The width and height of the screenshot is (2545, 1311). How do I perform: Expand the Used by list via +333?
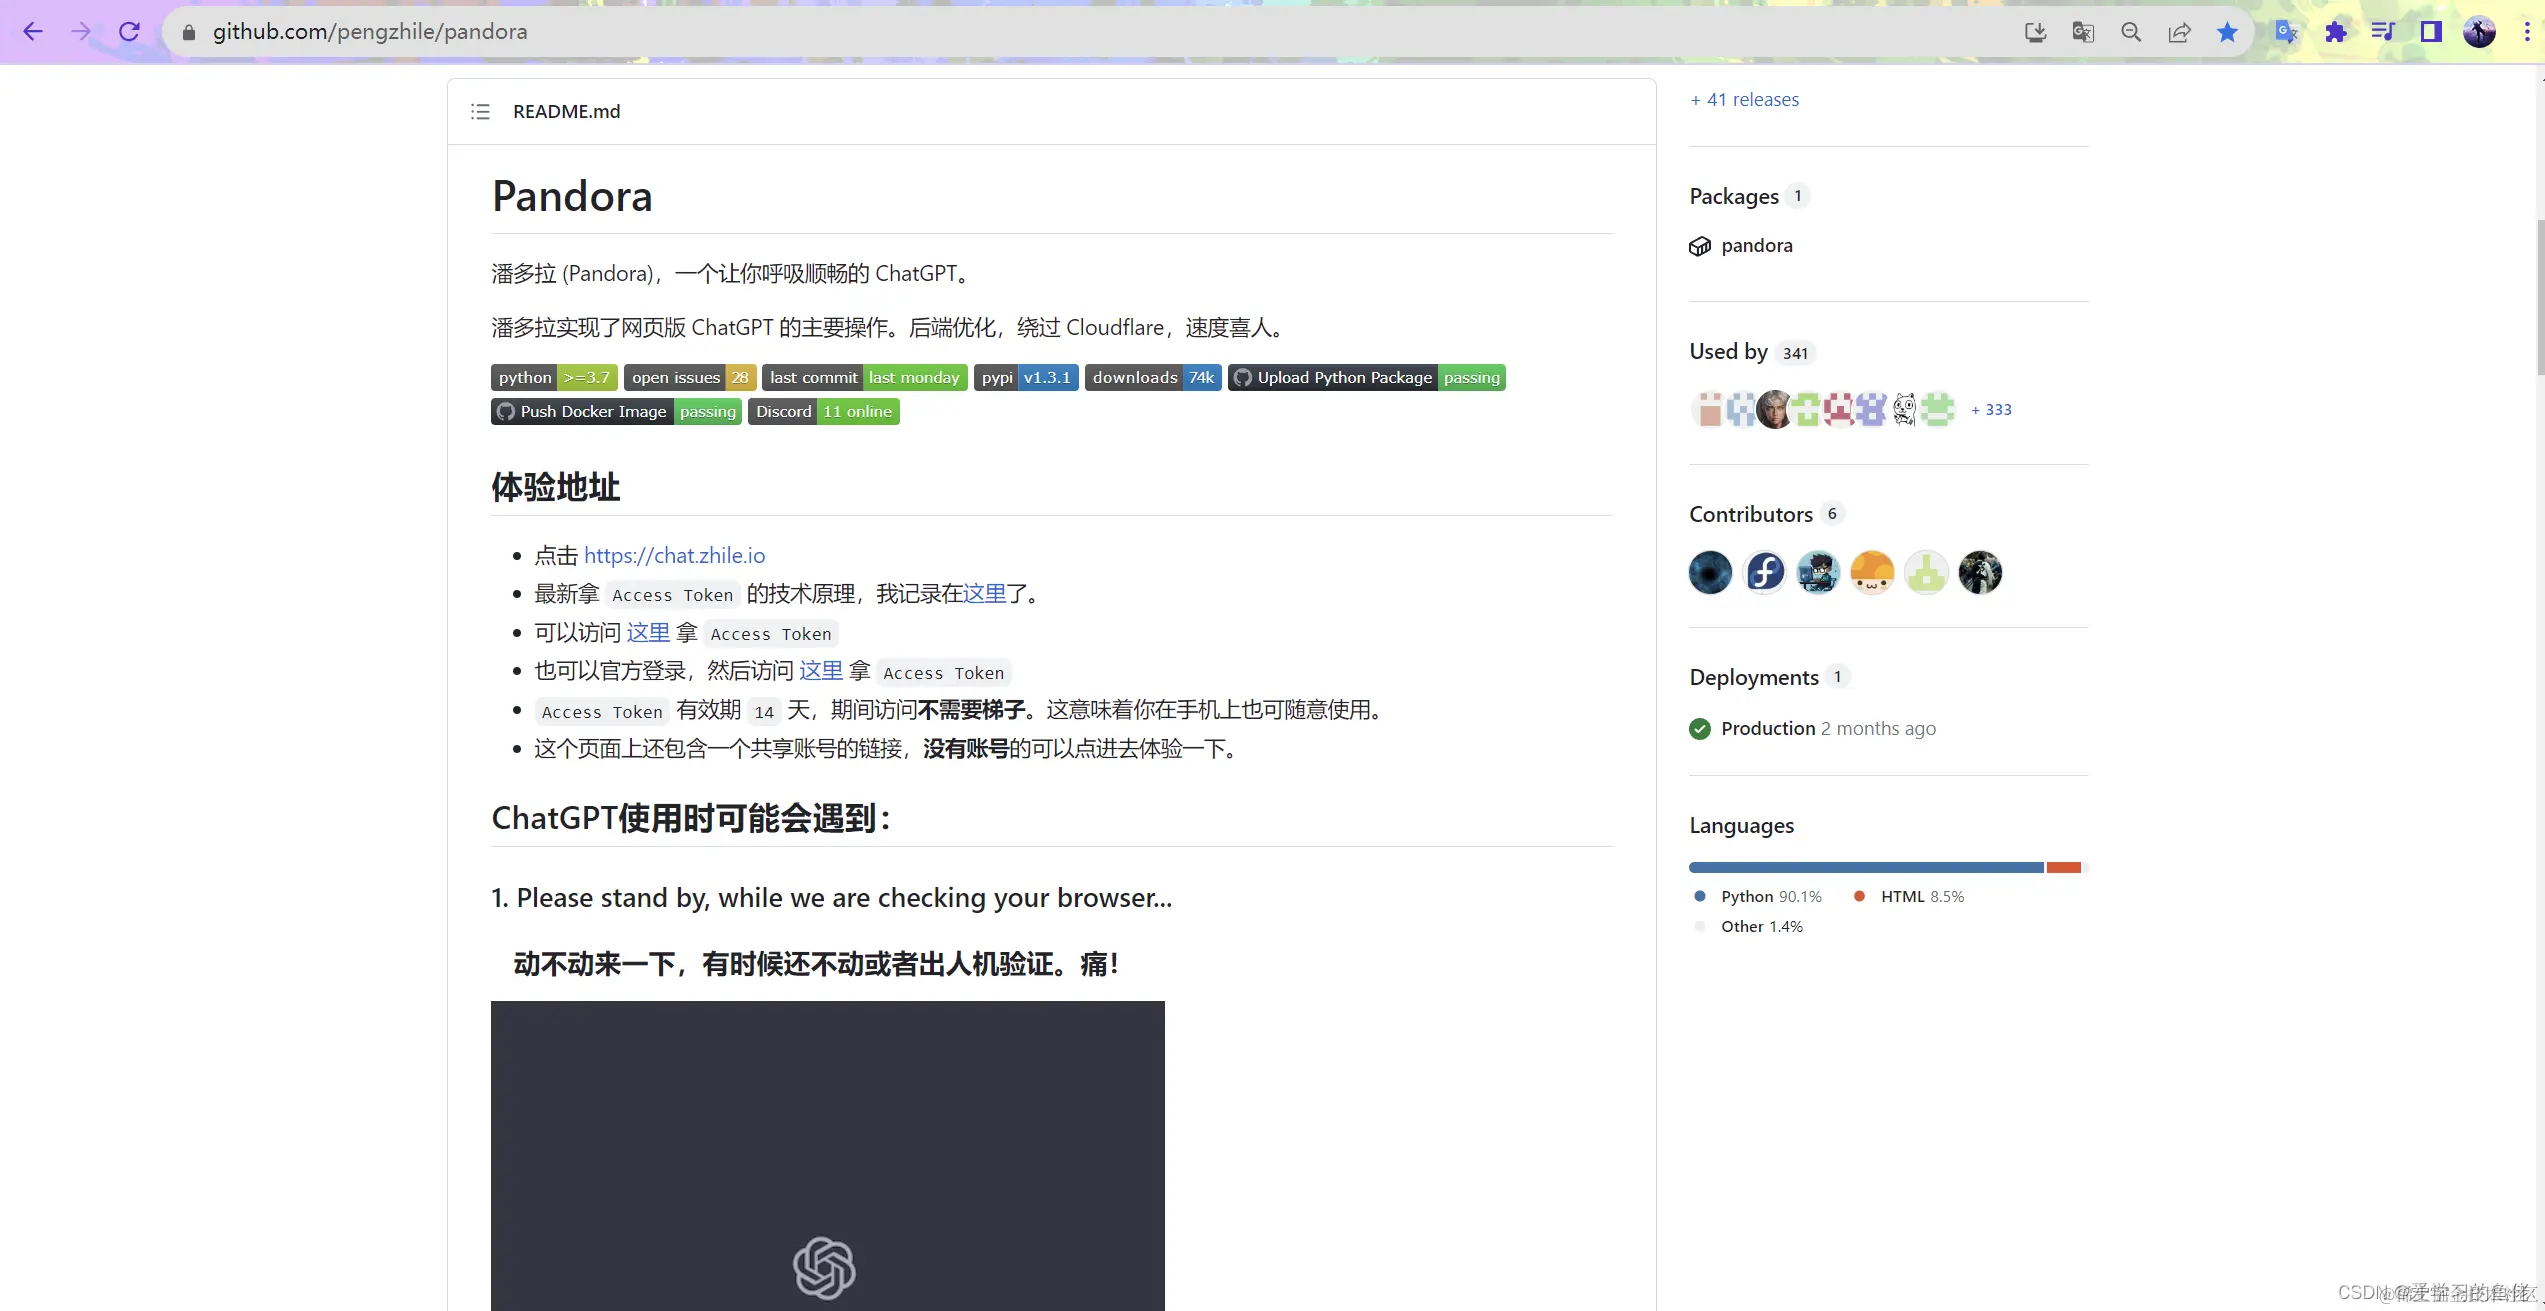(1990, 409)
